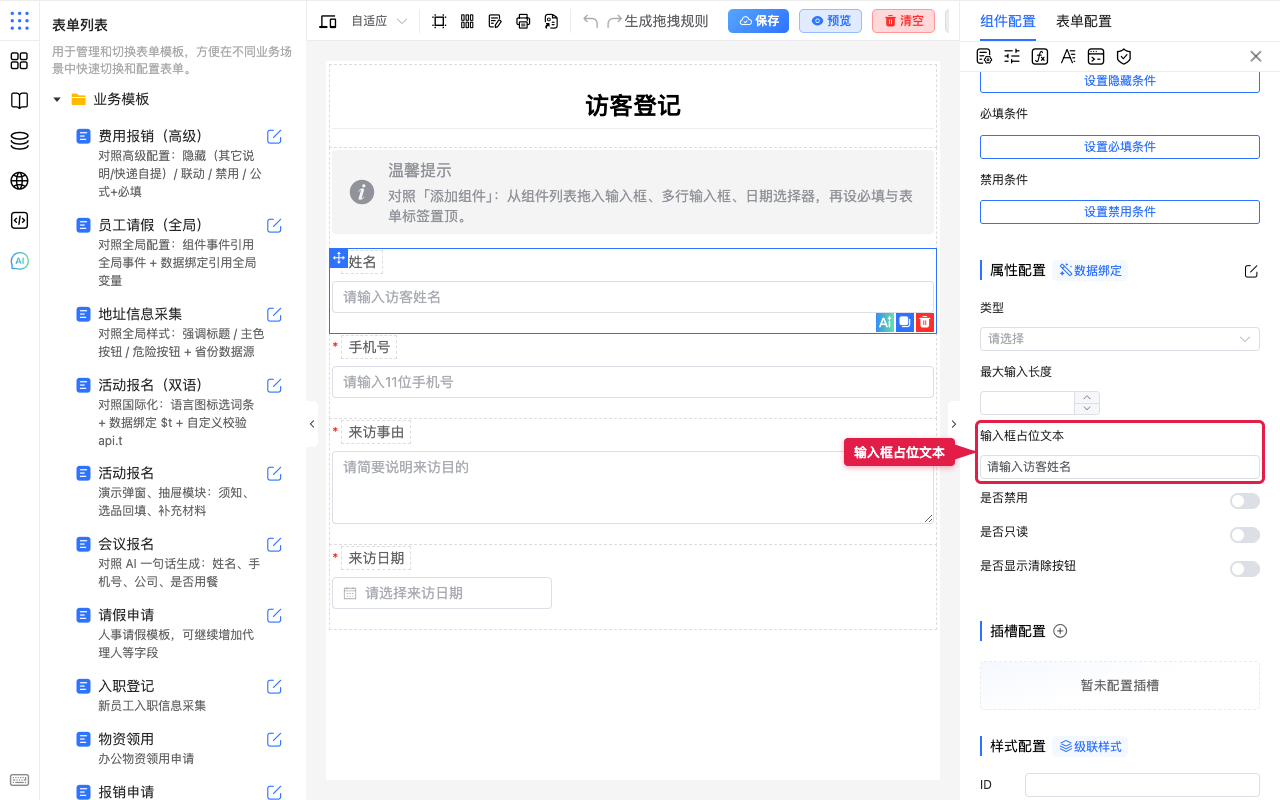
Task: Open the 类型 请选择 dropdown
Action: coord(1120,339)
